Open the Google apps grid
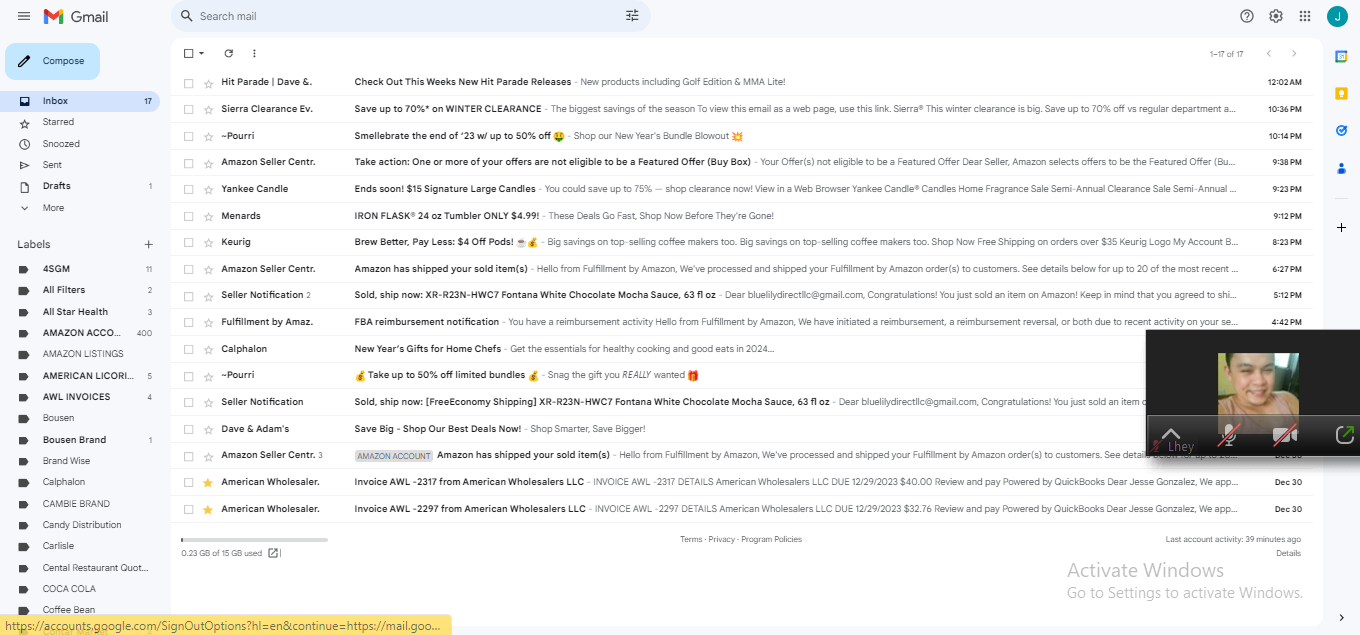 (1305, 16)
